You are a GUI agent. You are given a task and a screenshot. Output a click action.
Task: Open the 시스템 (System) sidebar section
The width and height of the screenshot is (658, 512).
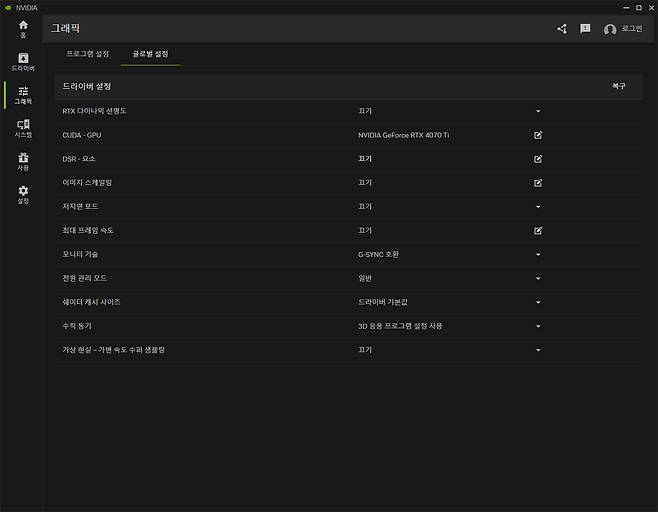[23, 128]
